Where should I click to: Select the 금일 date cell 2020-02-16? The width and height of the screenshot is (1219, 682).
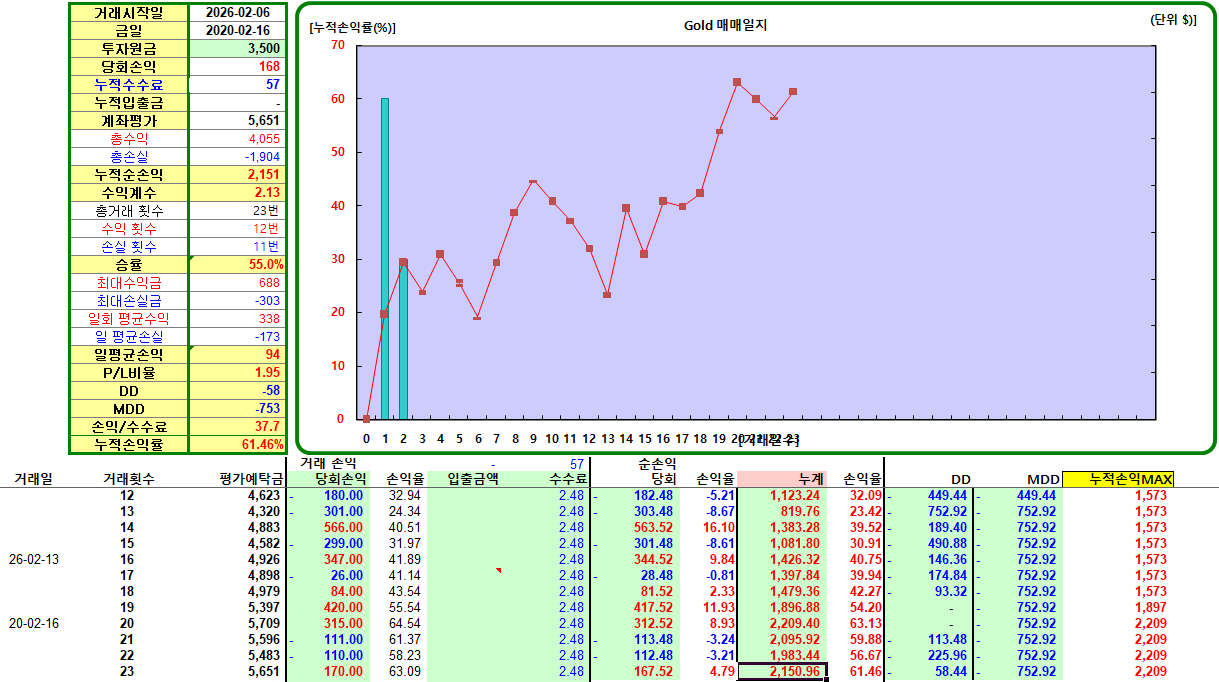click(x=236, y=30)
